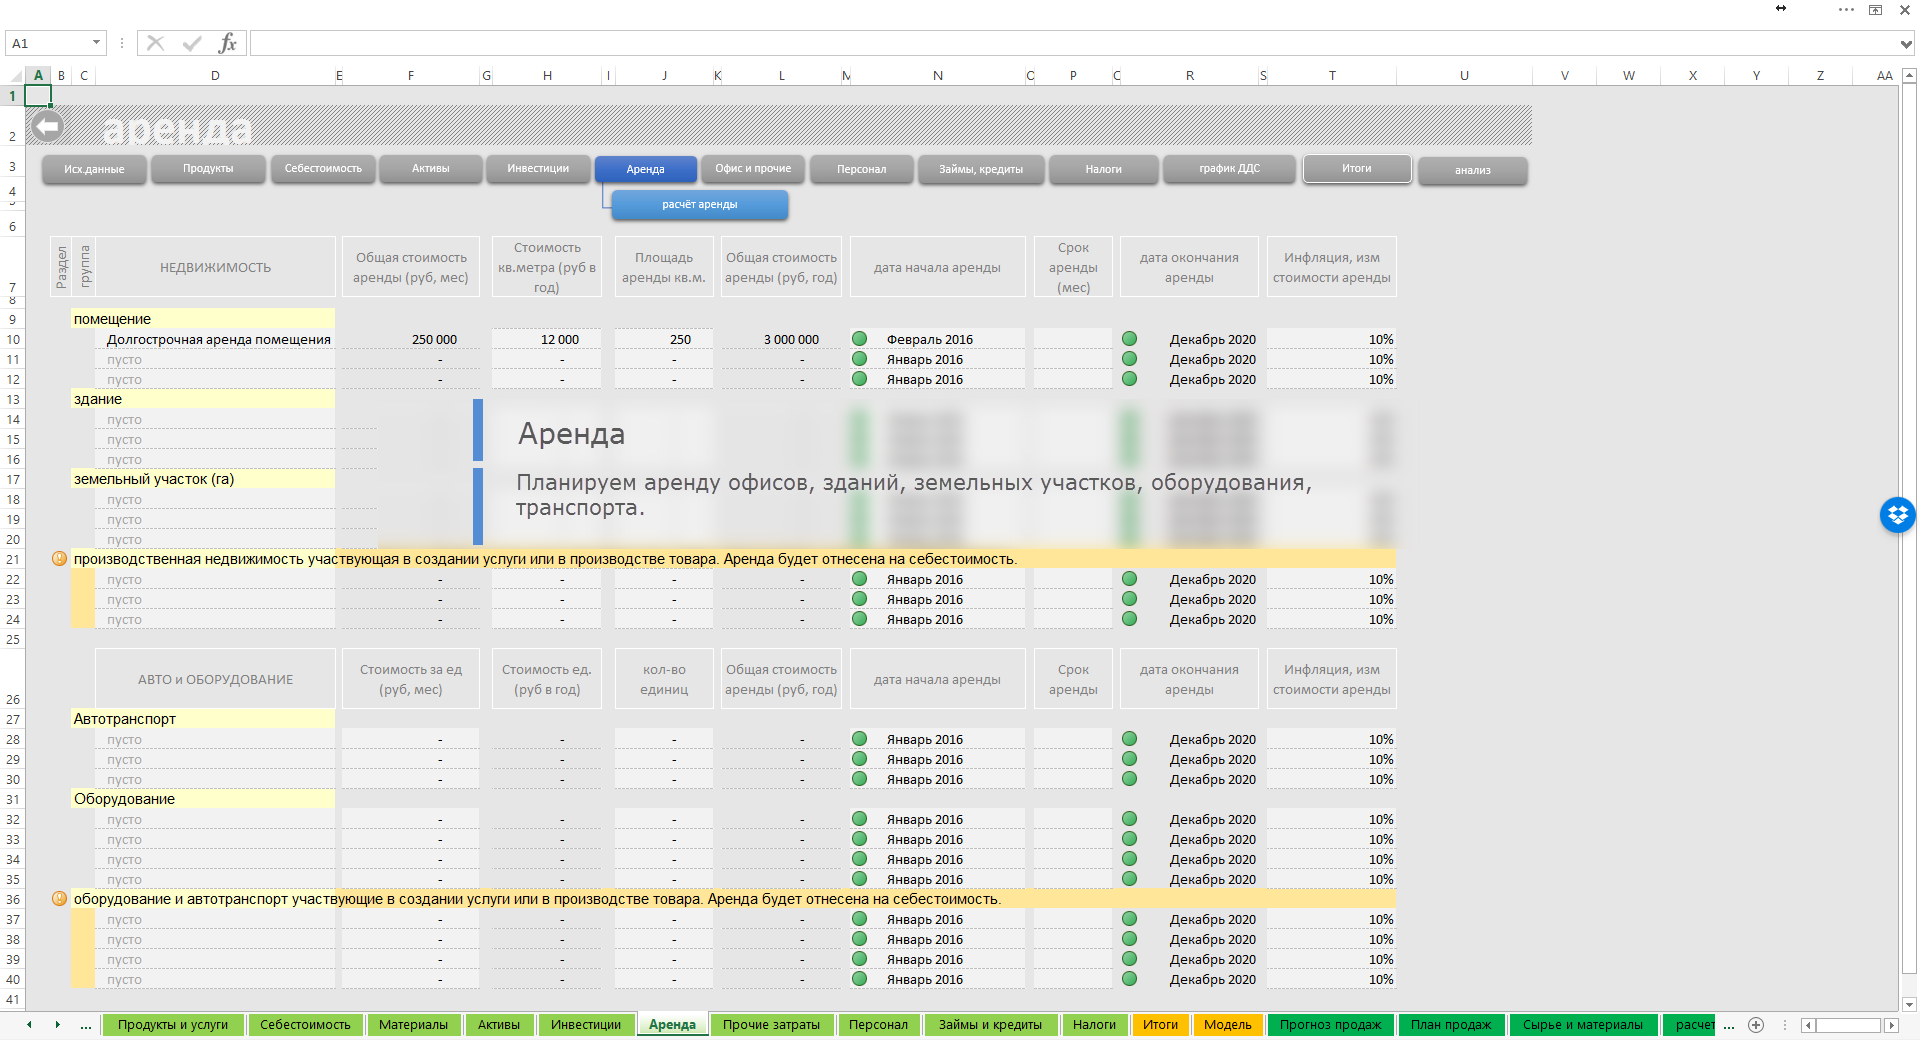The image size is (1920, 1040).
Task: Click the cancel X icon in formula bar
Action: click(155, 43)
